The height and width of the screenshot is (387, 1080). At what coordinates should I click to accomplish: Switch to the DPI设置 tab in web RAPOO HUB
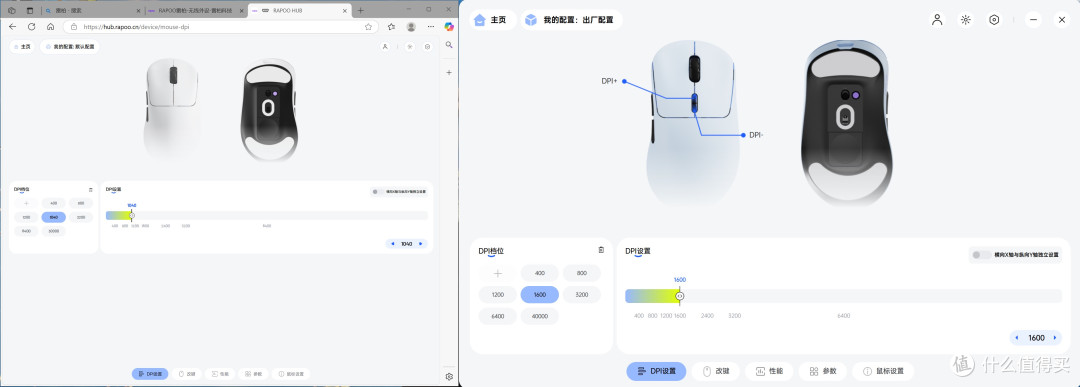[x=150, y=374]
